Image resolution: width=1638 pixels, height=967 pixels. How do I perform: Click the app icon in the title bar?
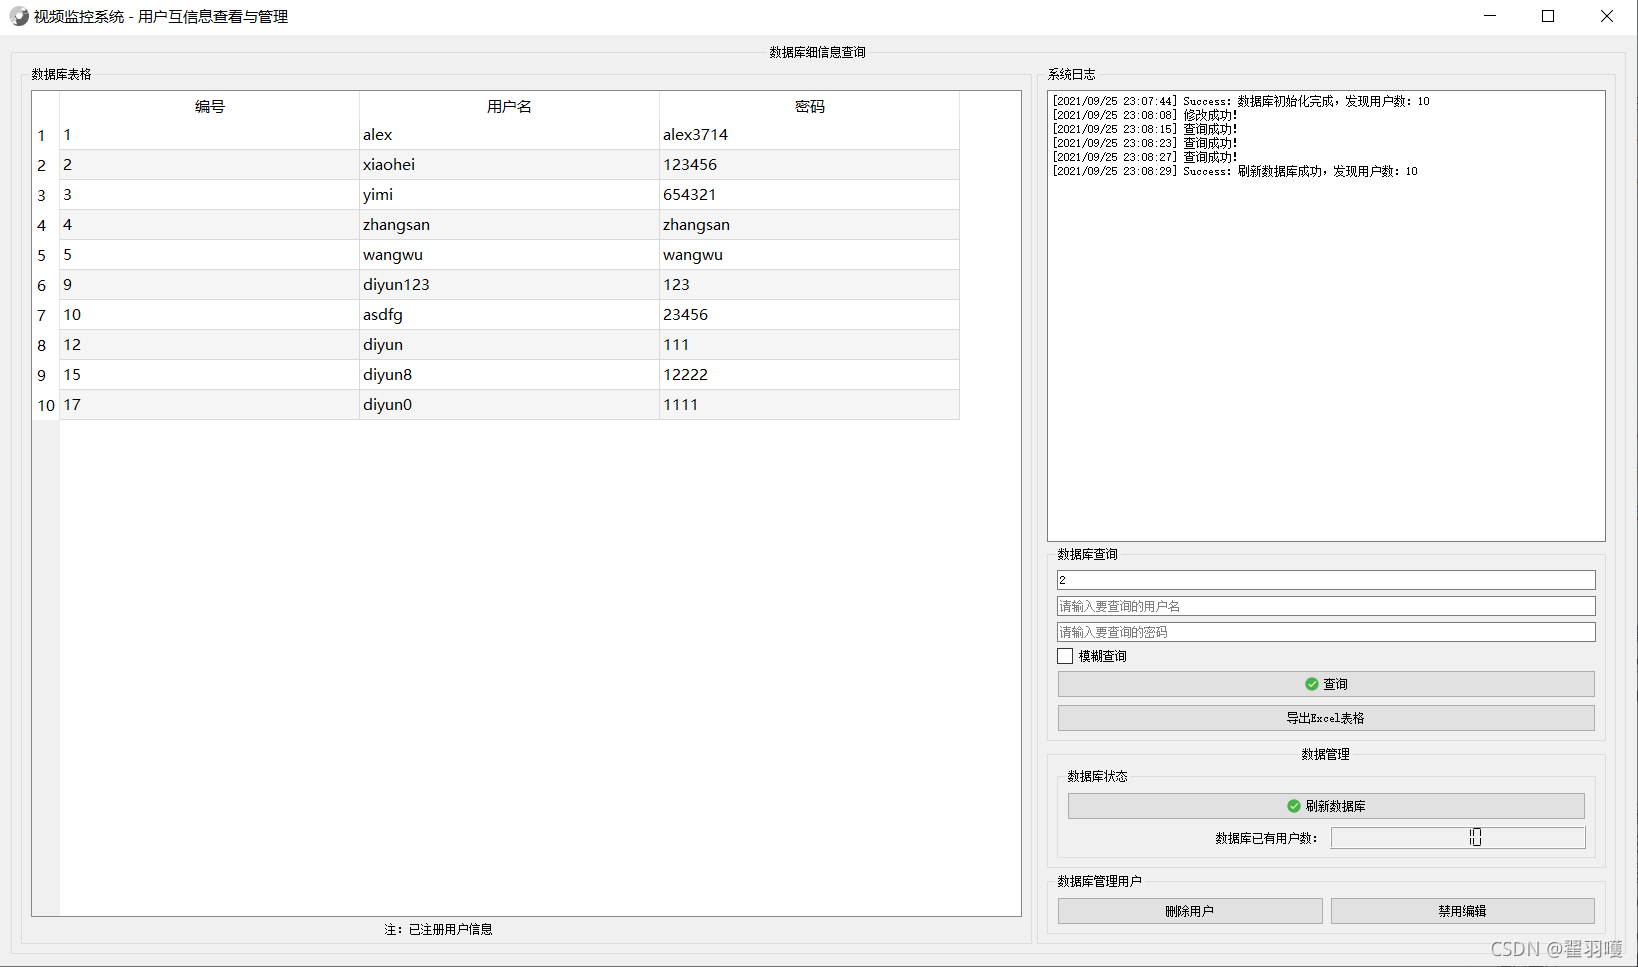pos(19,17)
